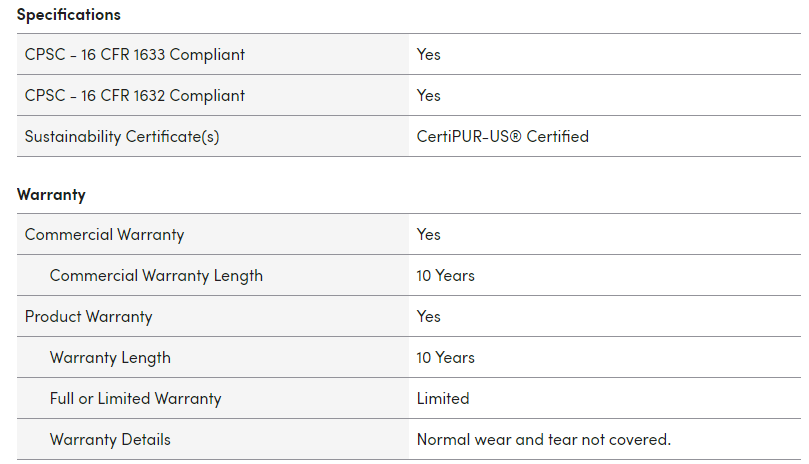Viewport: 809px width, 464px height.
Task: Click the Commercial Warranty row label
Action: (x=105, y=235)
